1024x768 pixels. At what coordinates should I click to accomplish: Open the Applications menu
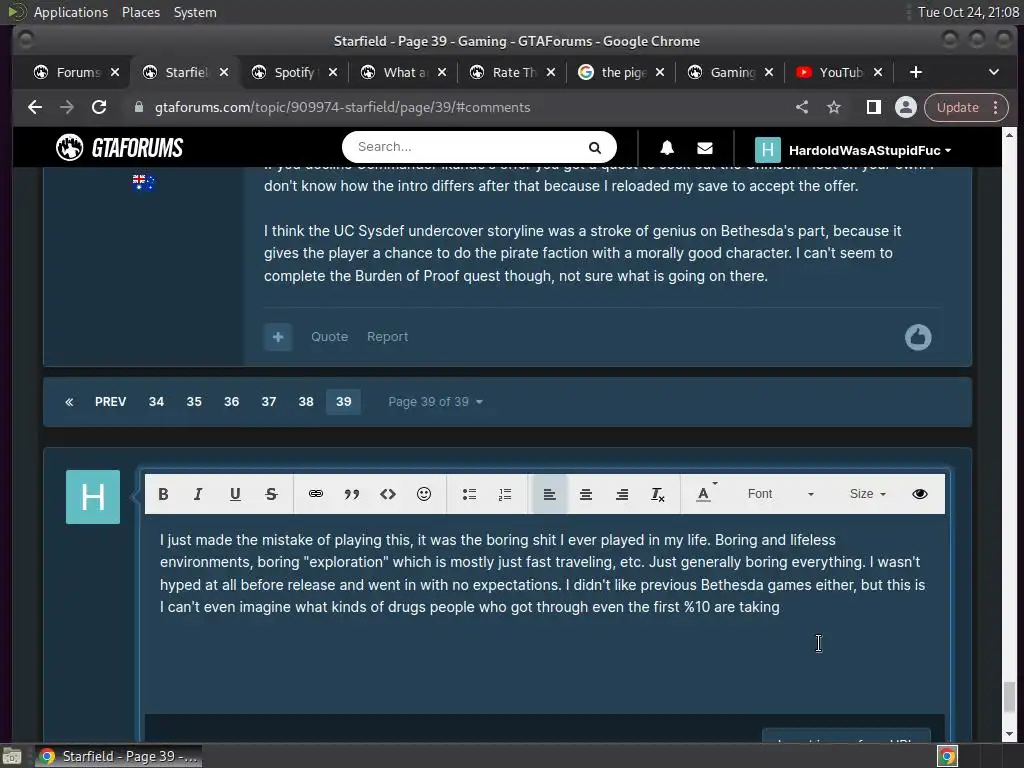pos(71,12)
